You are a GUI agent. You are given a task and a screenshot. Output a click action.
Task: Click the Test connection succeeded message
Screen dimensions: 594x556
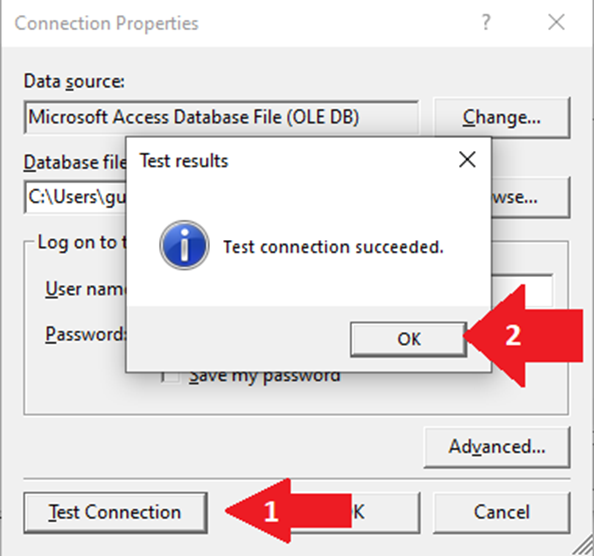coord(333,247)
